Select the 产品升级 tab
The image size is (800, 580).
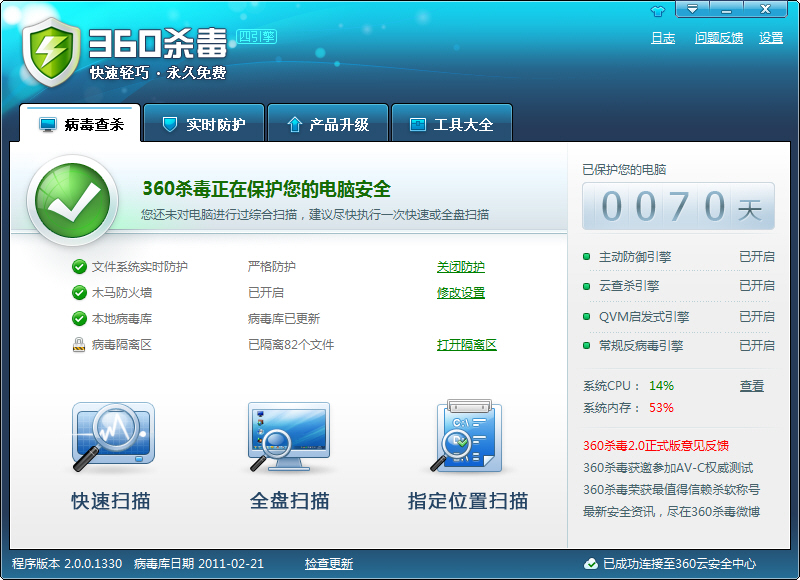click(328, 125)
